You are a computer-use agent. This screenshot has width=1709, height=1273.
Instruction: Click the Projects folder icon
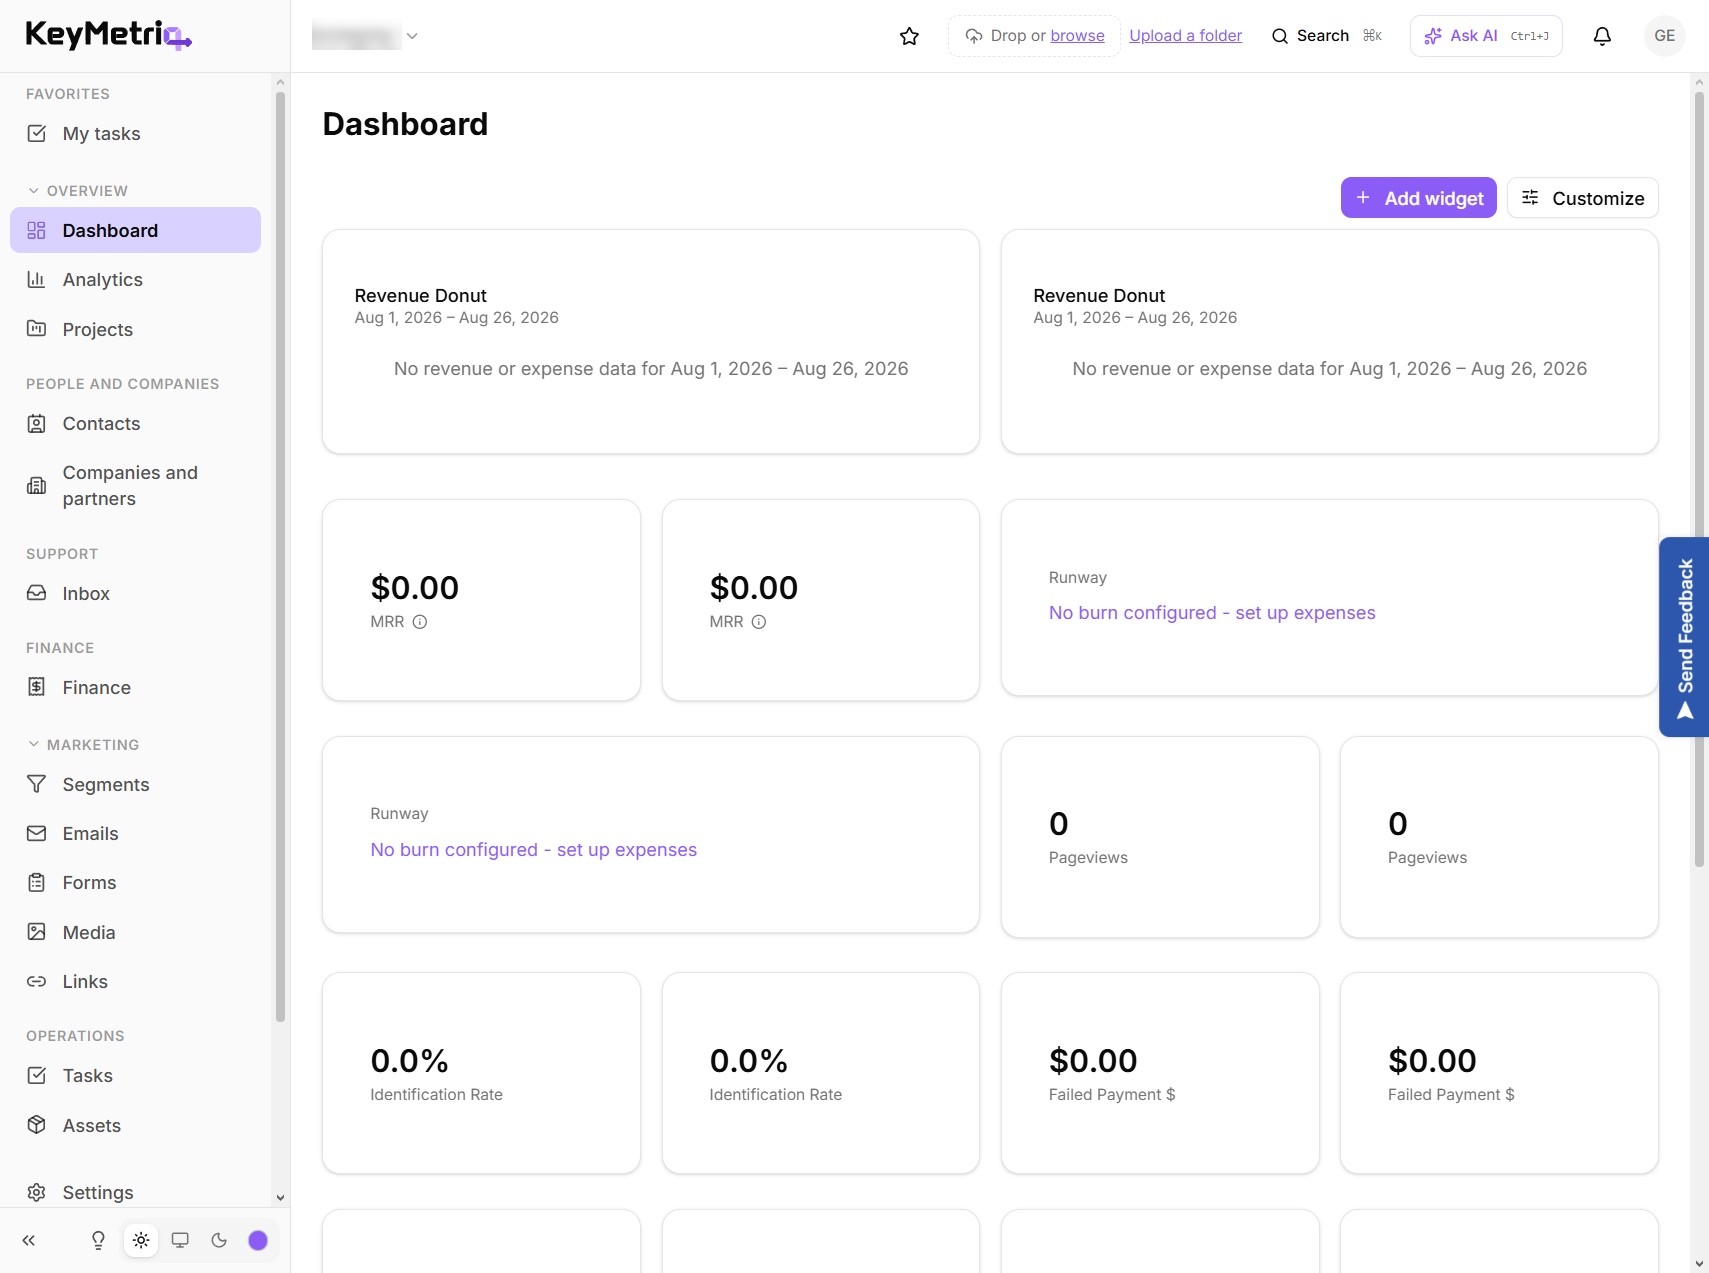tap(37, 328)
